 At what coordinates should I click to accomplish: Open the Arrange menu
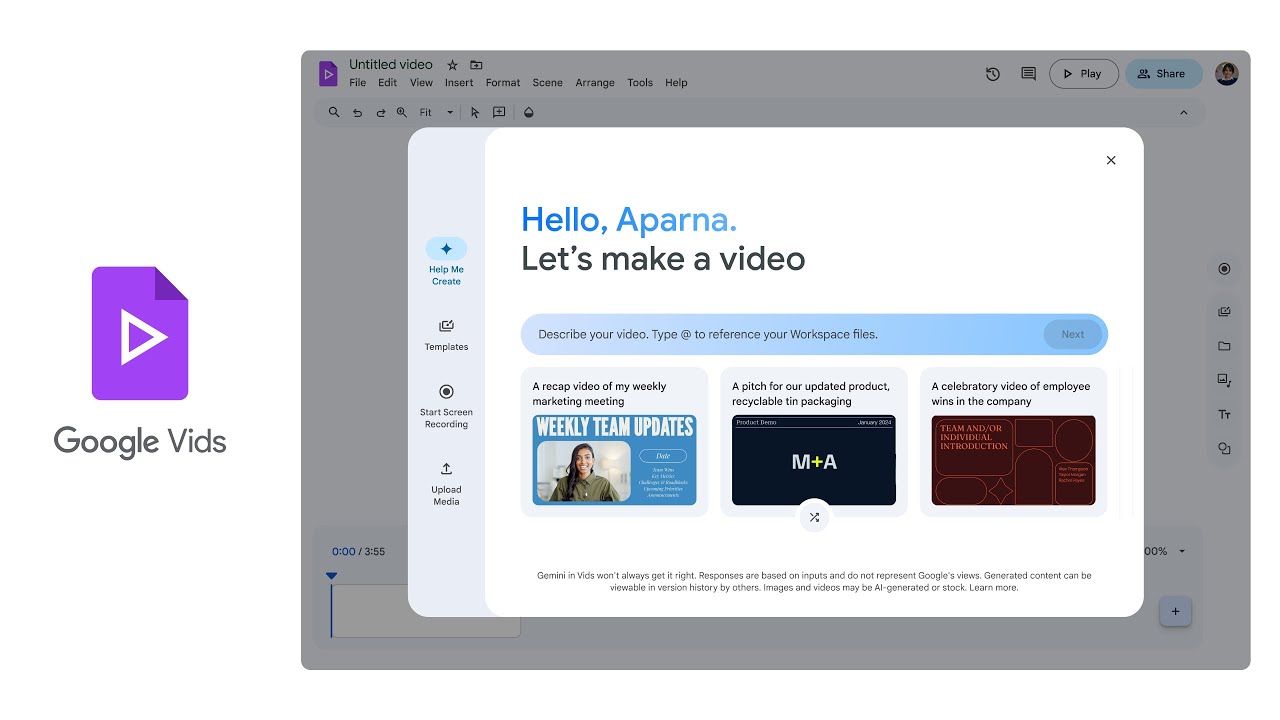coord(595,82)
